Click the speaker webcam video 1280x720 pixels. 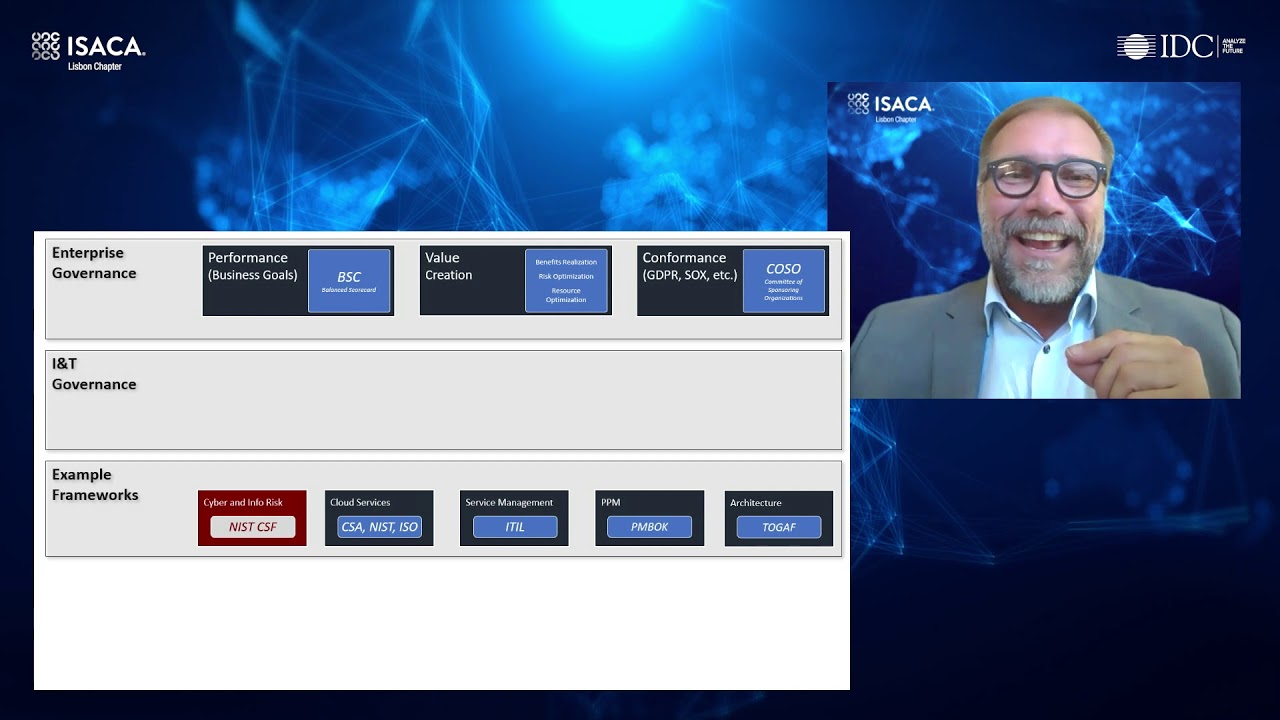pyautogui.click(x=1034, y=240)
